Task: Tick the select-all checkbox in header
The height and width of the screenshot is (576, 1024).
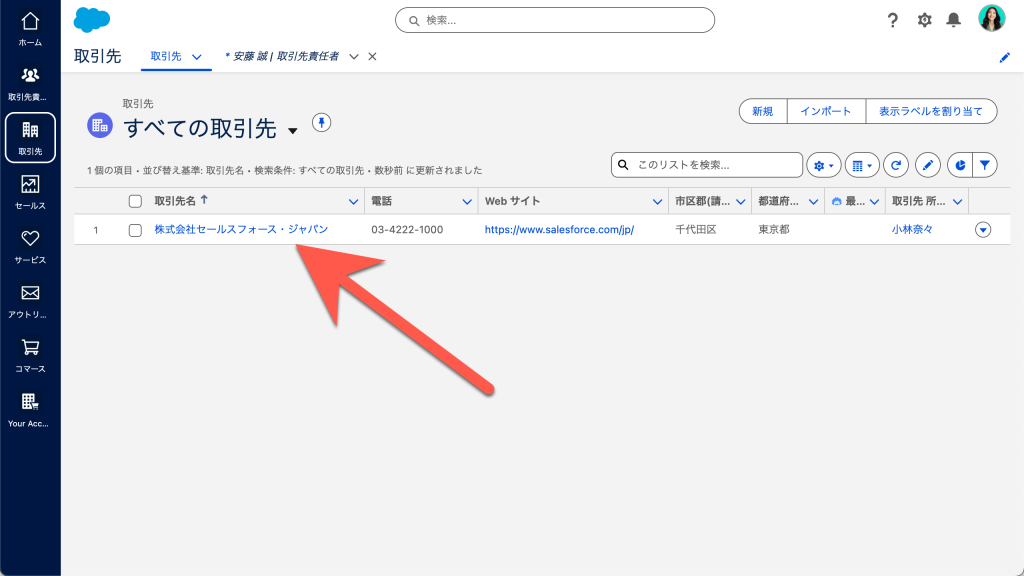Action: [135, 201]
